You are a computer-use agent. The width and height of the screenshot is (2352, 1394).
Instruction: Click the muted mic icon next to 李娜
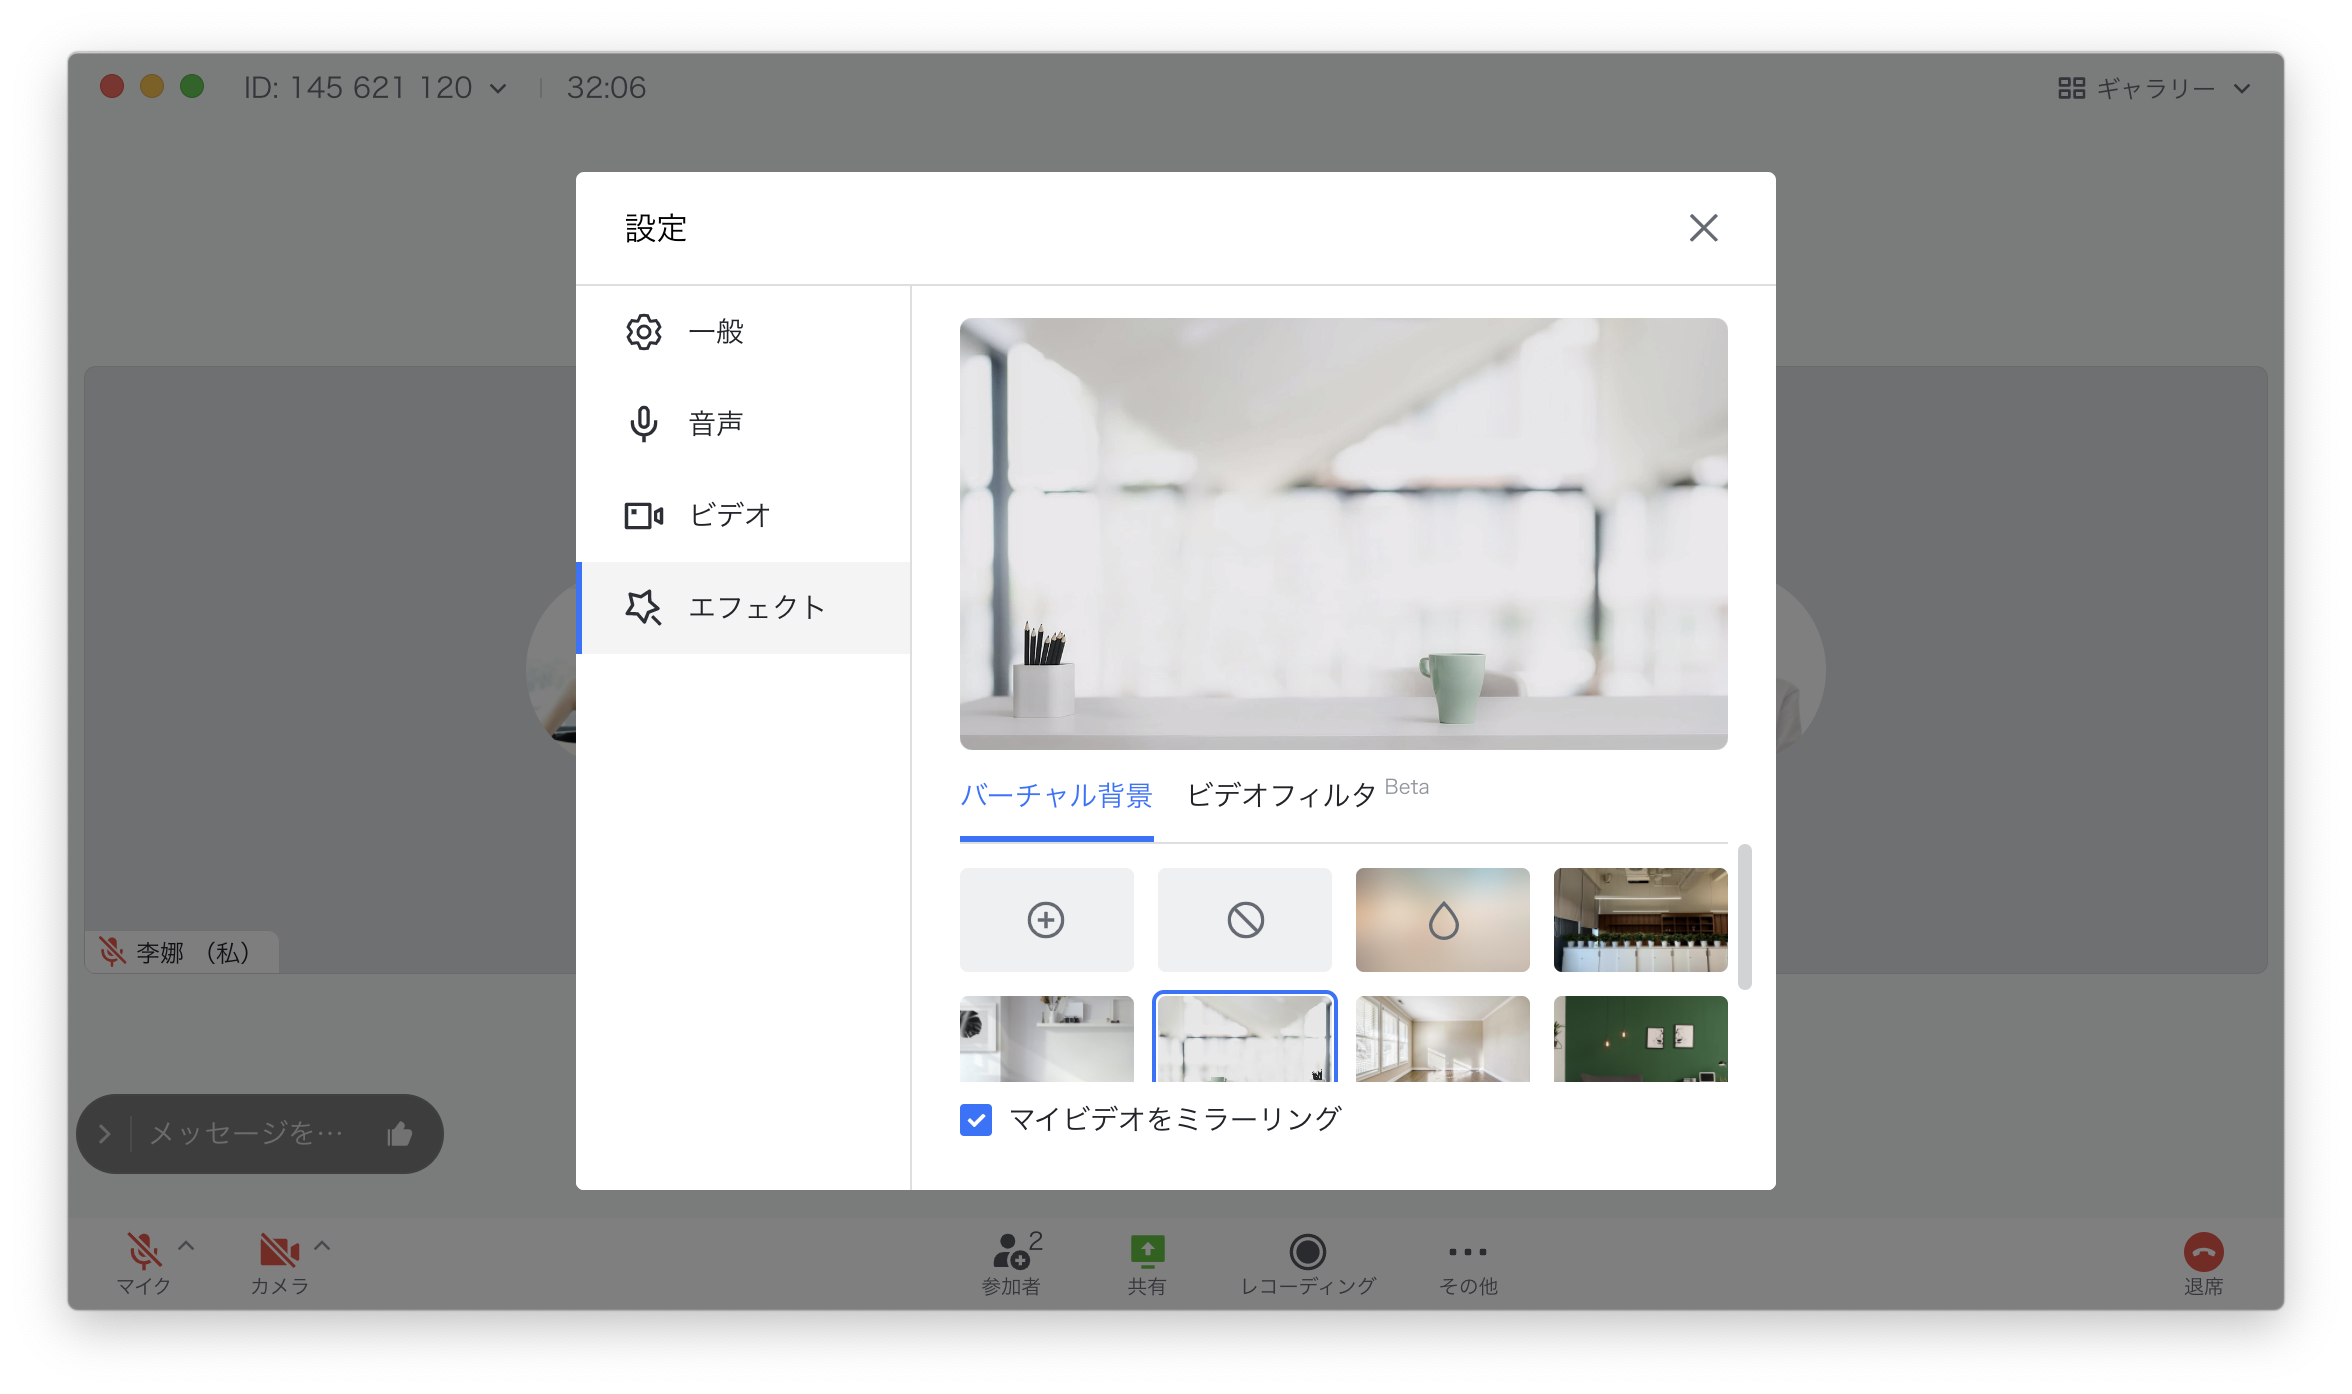coord(112,952)
